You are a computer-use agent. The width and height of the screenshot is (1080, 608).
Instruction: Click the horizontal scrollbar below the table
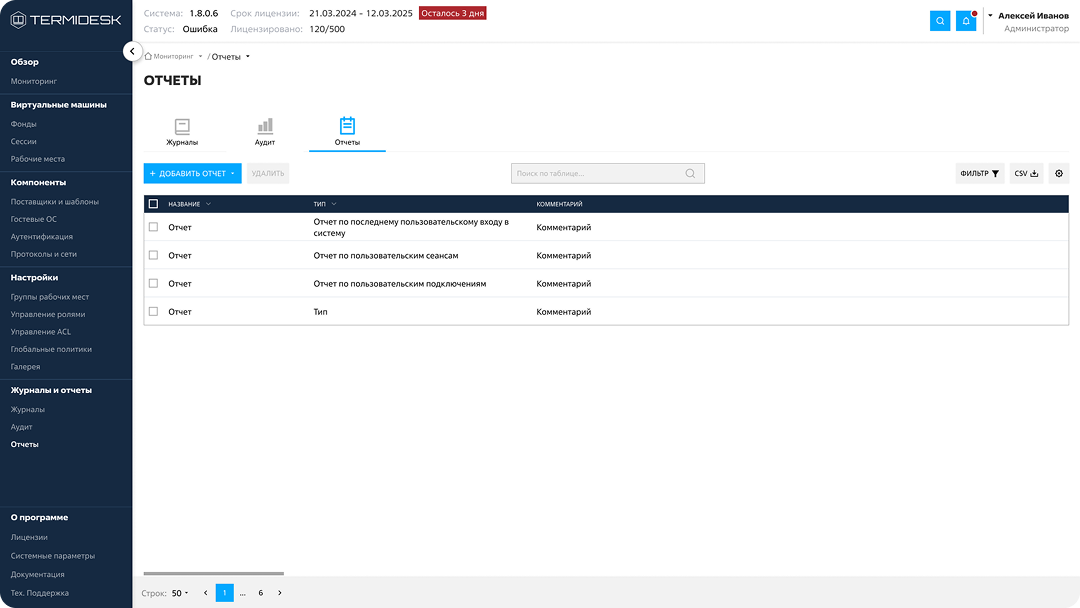(x=213, y=574)
